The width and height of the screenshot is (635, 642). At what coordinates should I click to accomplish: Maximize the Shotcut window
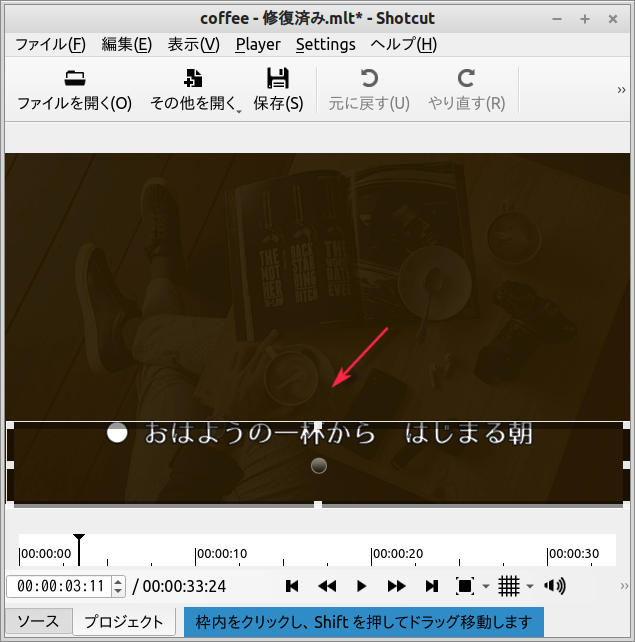point(585,19)
